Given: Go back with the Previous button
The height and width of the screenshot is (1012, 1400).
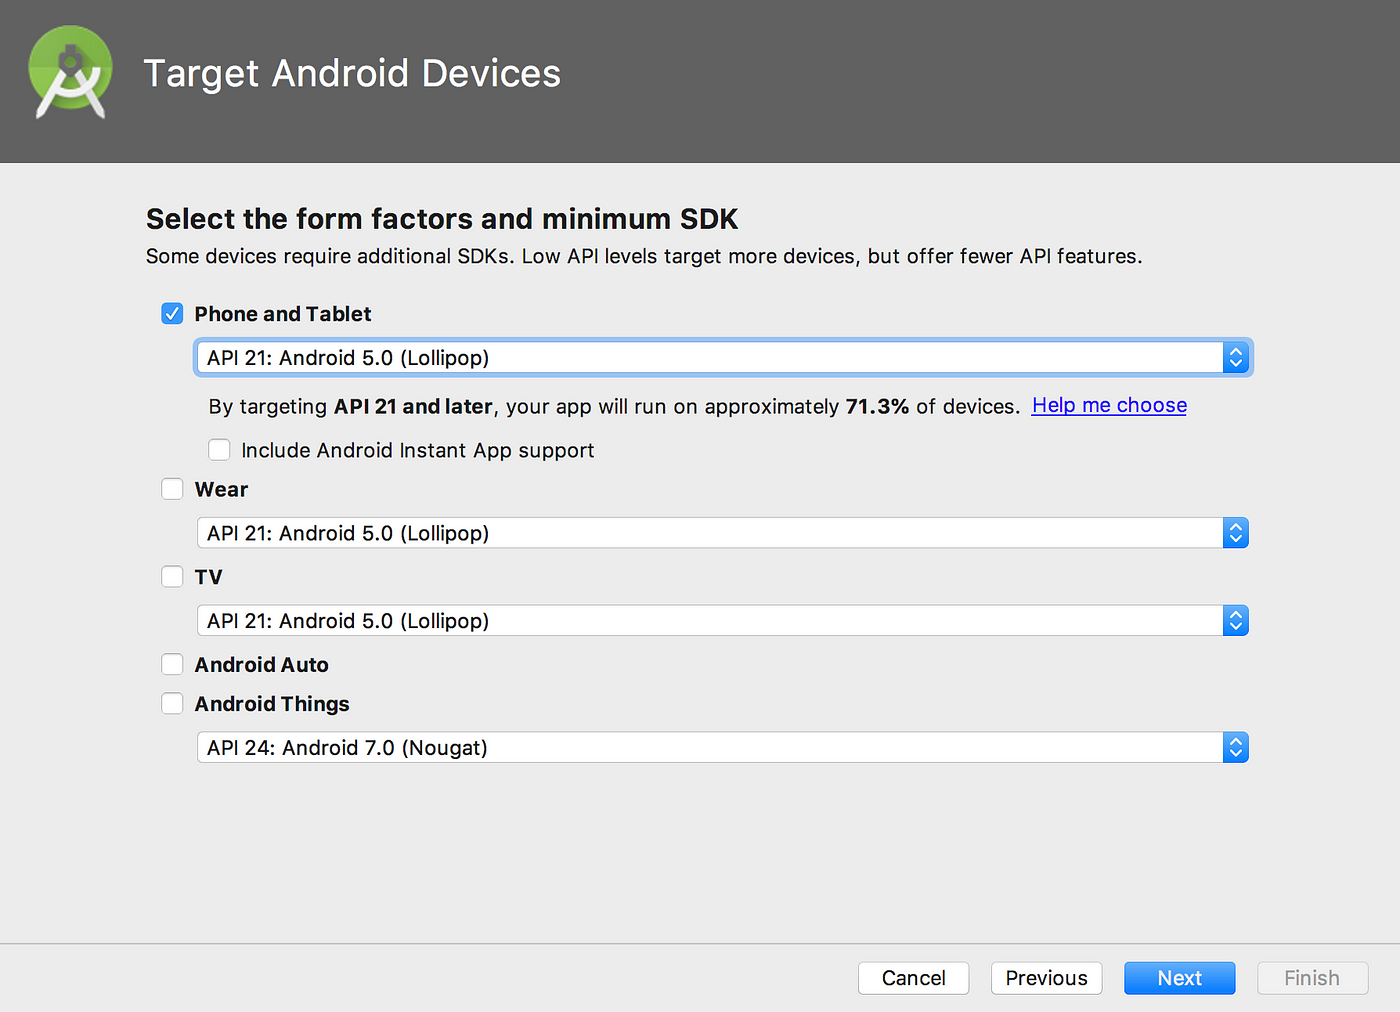Looking at the screenshot, I should [x=1046, y=978].
